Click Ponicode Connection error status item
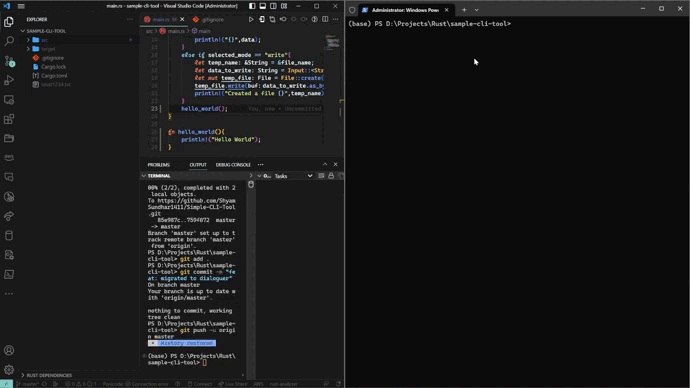This screenshot has height=388, width=690. click(136, 384)
